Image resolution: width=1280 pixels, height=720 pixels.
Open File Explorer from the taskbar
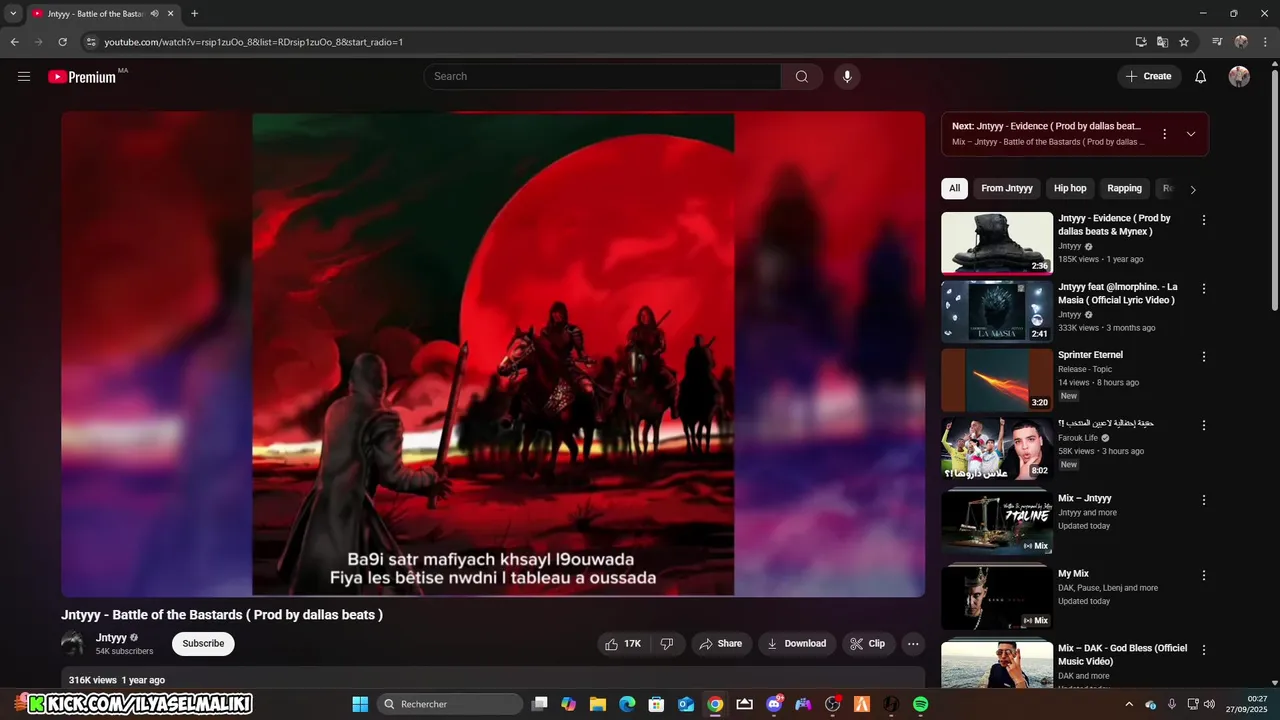[x=598, y=704]
